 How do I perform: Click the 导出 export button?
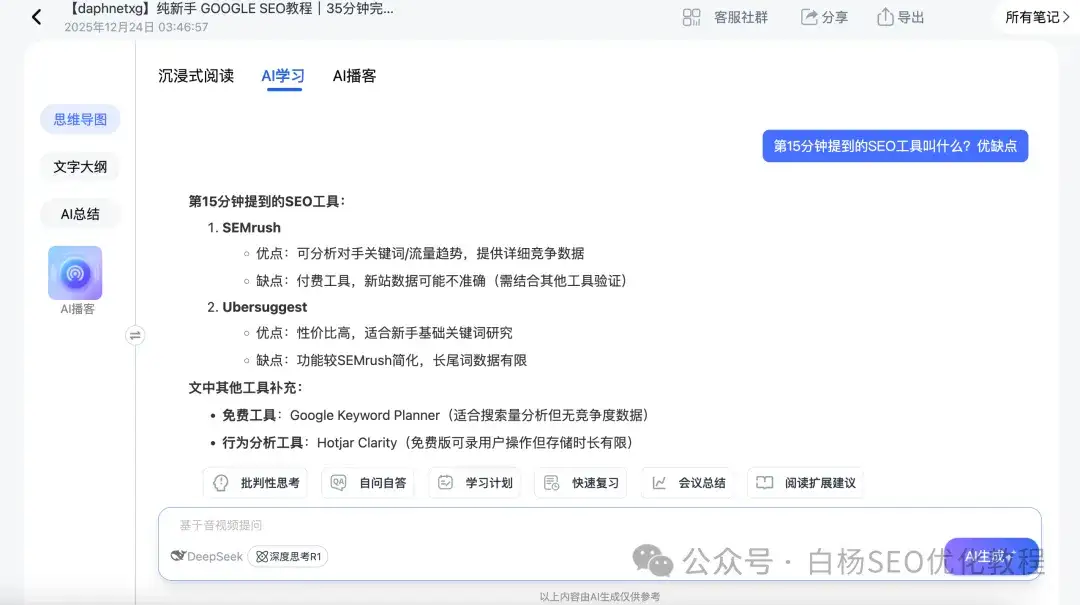point(900,17)
